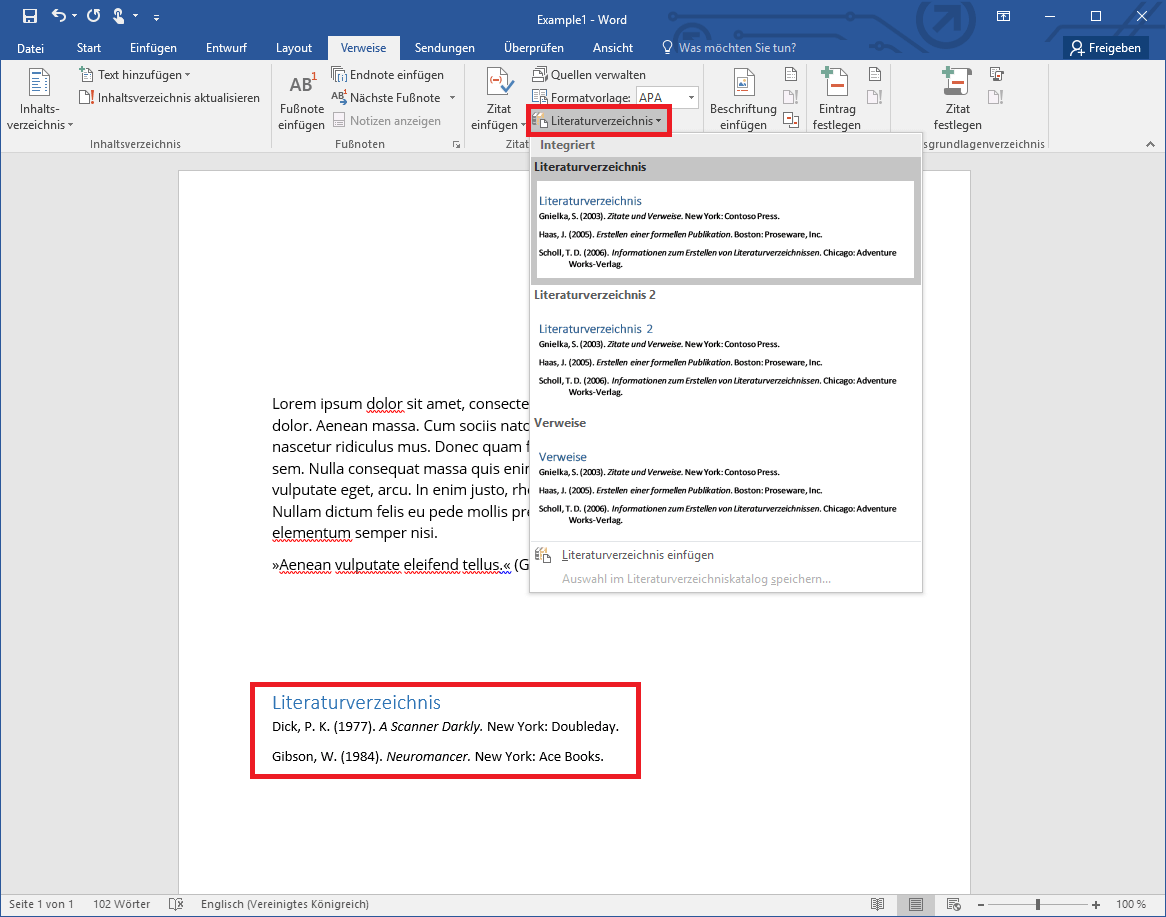Screen dimensions: 1166x917
Task: Click the proofing errors icon in status bar
Action: (x=176, y=904)
